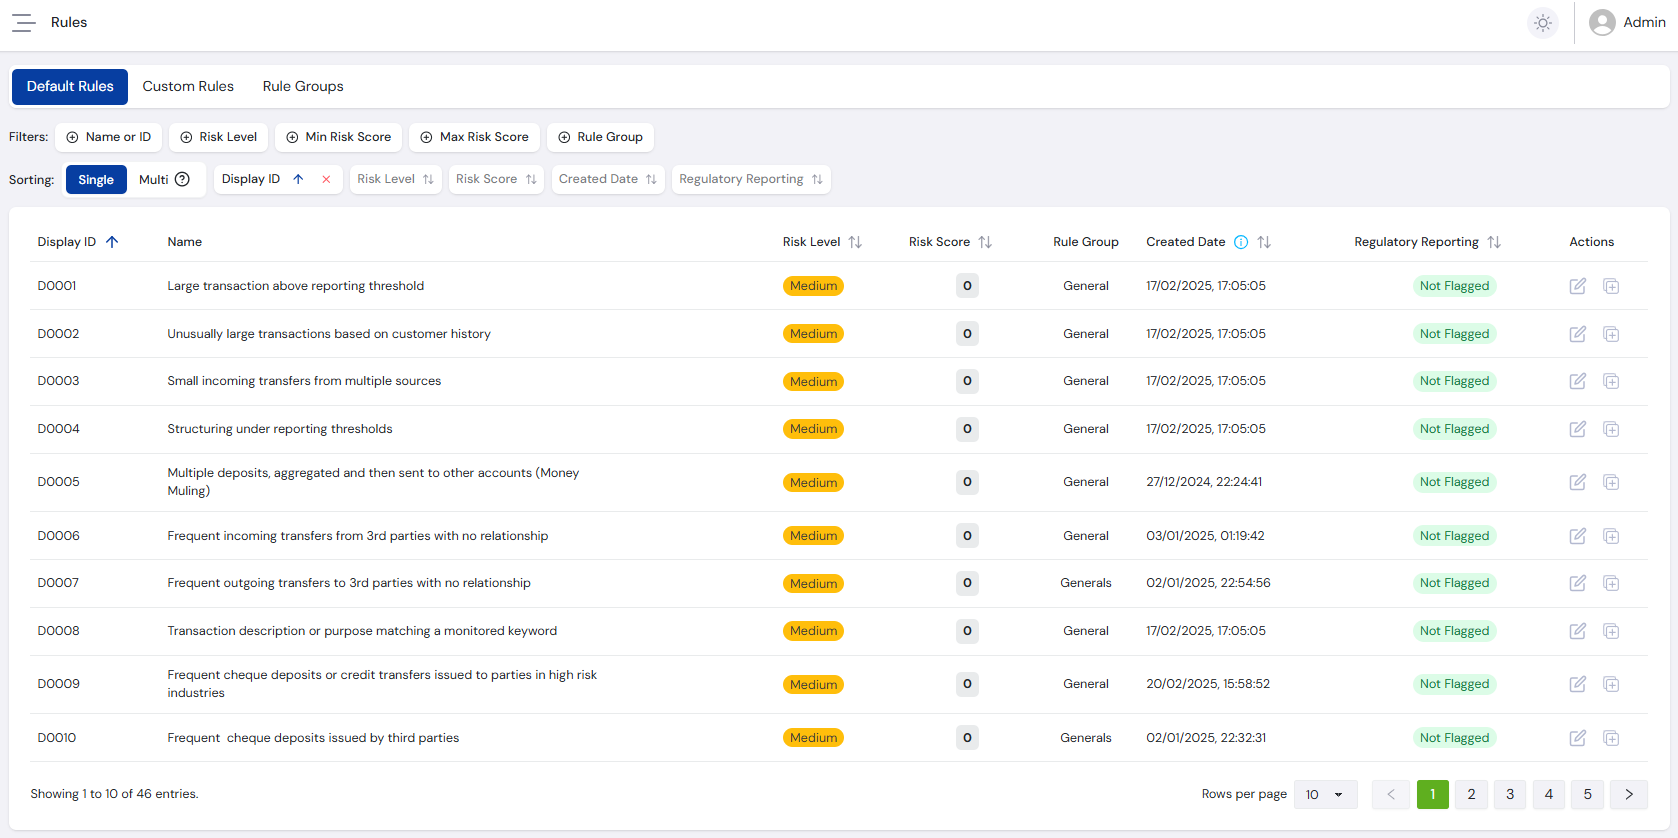Duplicate rule D0010 with copy icon

coord(1611,738)
